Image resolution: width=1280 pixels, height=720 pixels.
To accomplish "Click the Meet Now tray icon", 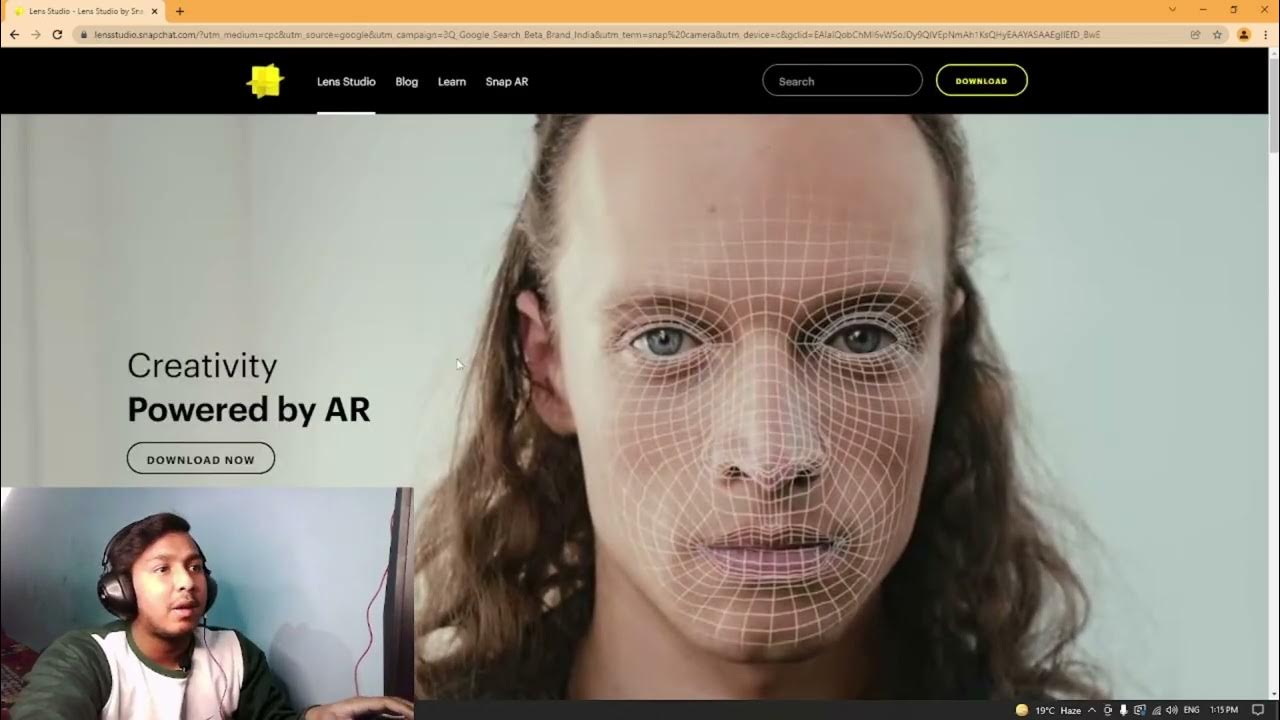I will (1108, 710).
